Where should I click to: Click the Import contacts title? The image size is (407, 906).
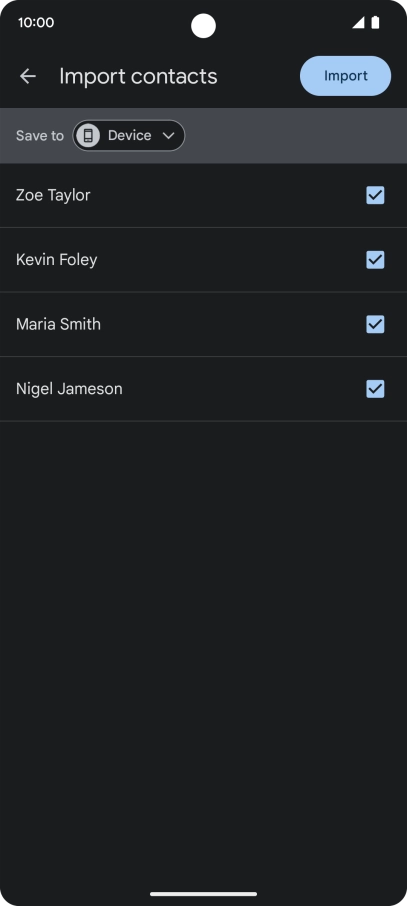138,76
